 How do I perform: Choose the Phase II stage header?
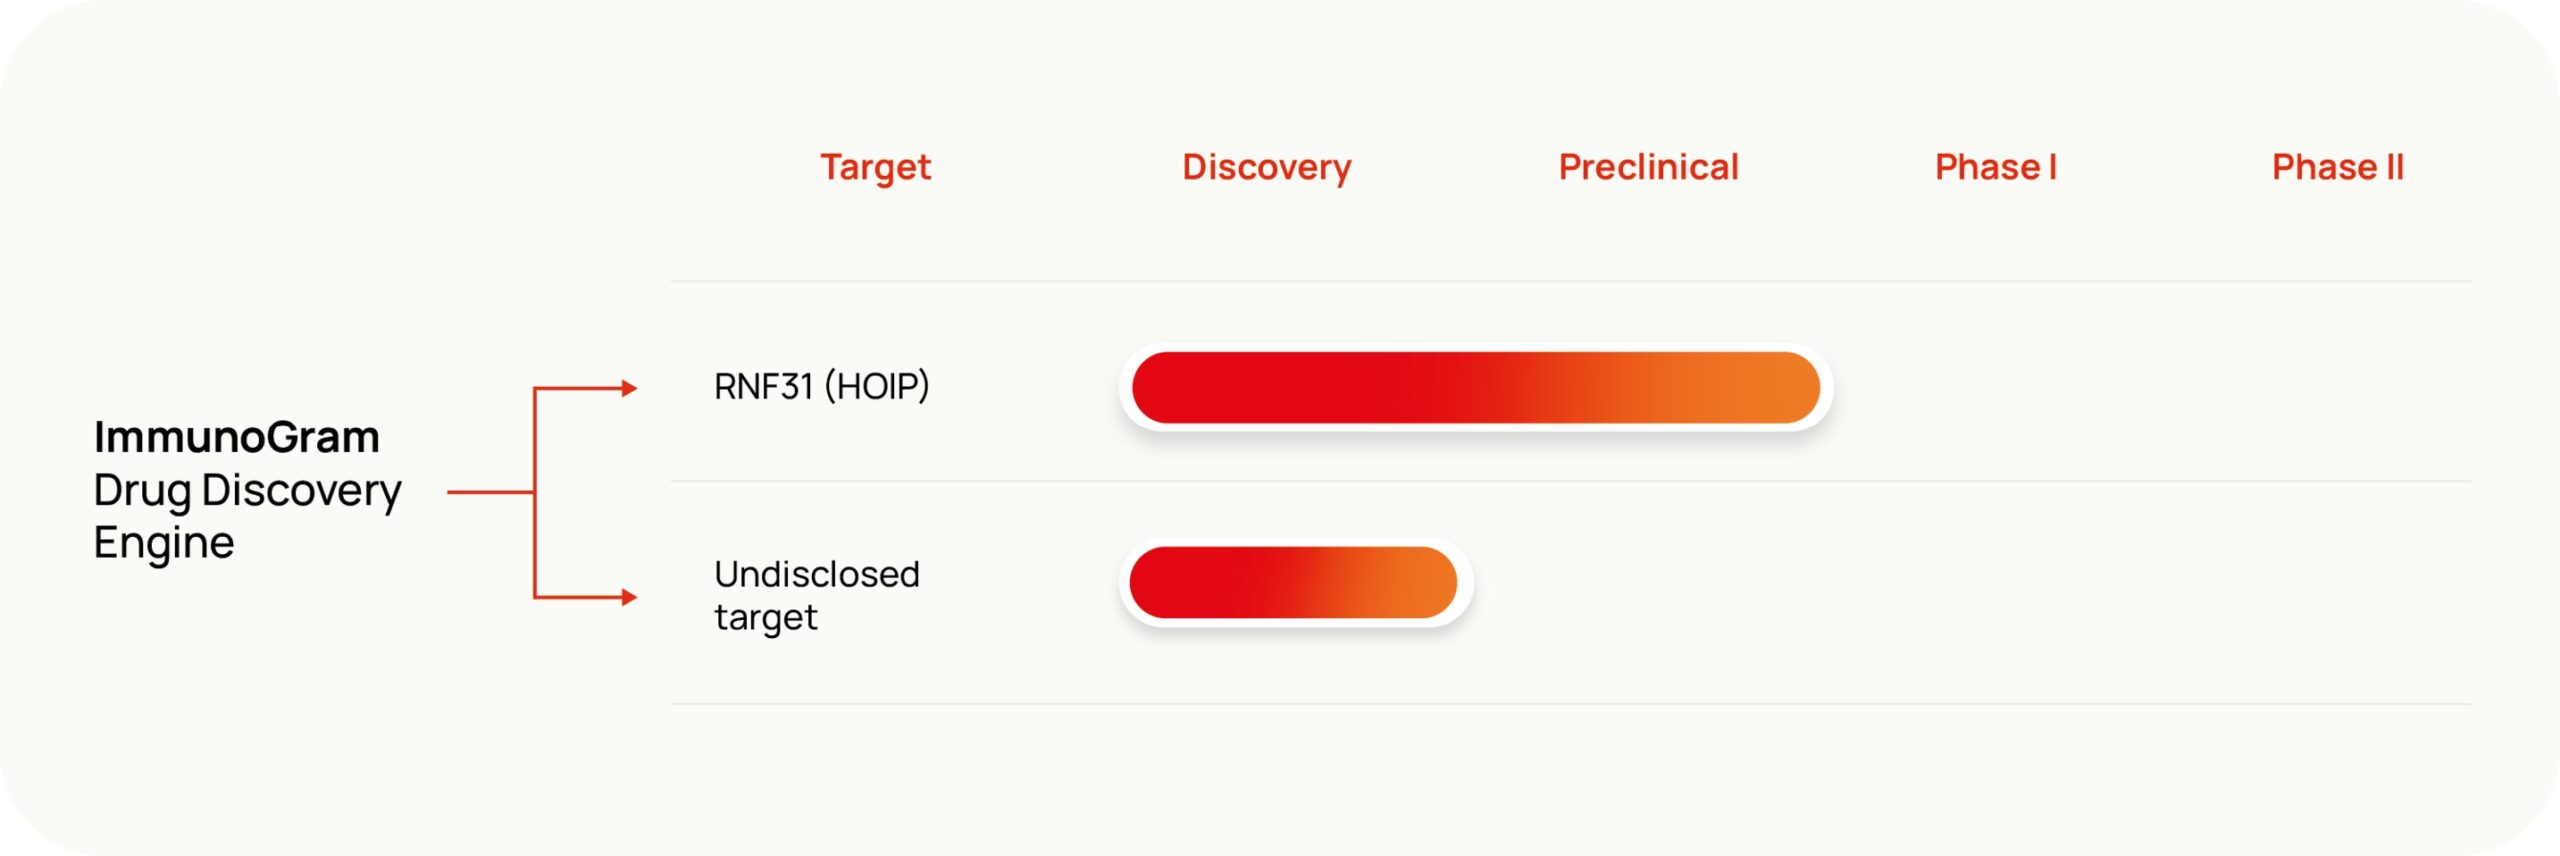2337,167
